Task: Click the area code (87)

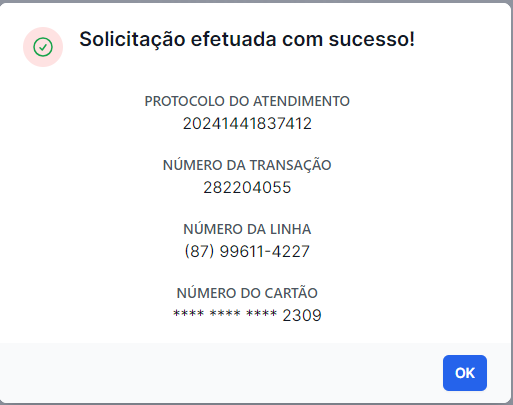Action: click(199, 251)
